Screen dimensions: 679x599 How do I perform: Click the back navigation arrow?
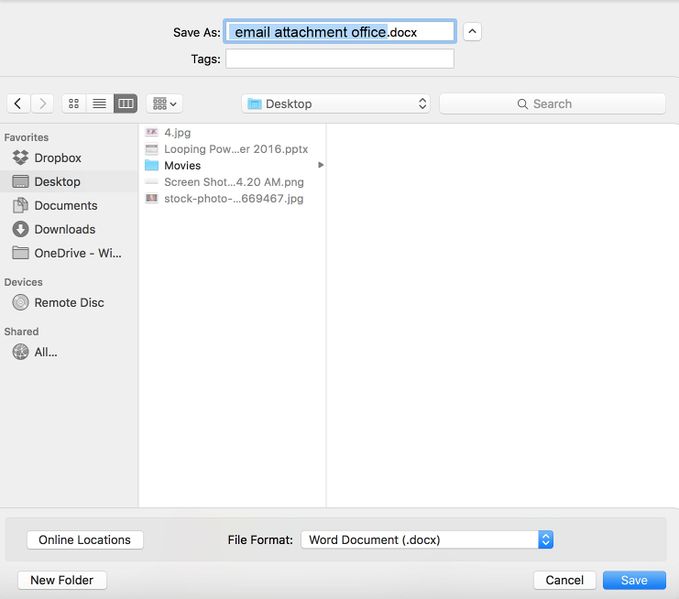tap(18, 104)
